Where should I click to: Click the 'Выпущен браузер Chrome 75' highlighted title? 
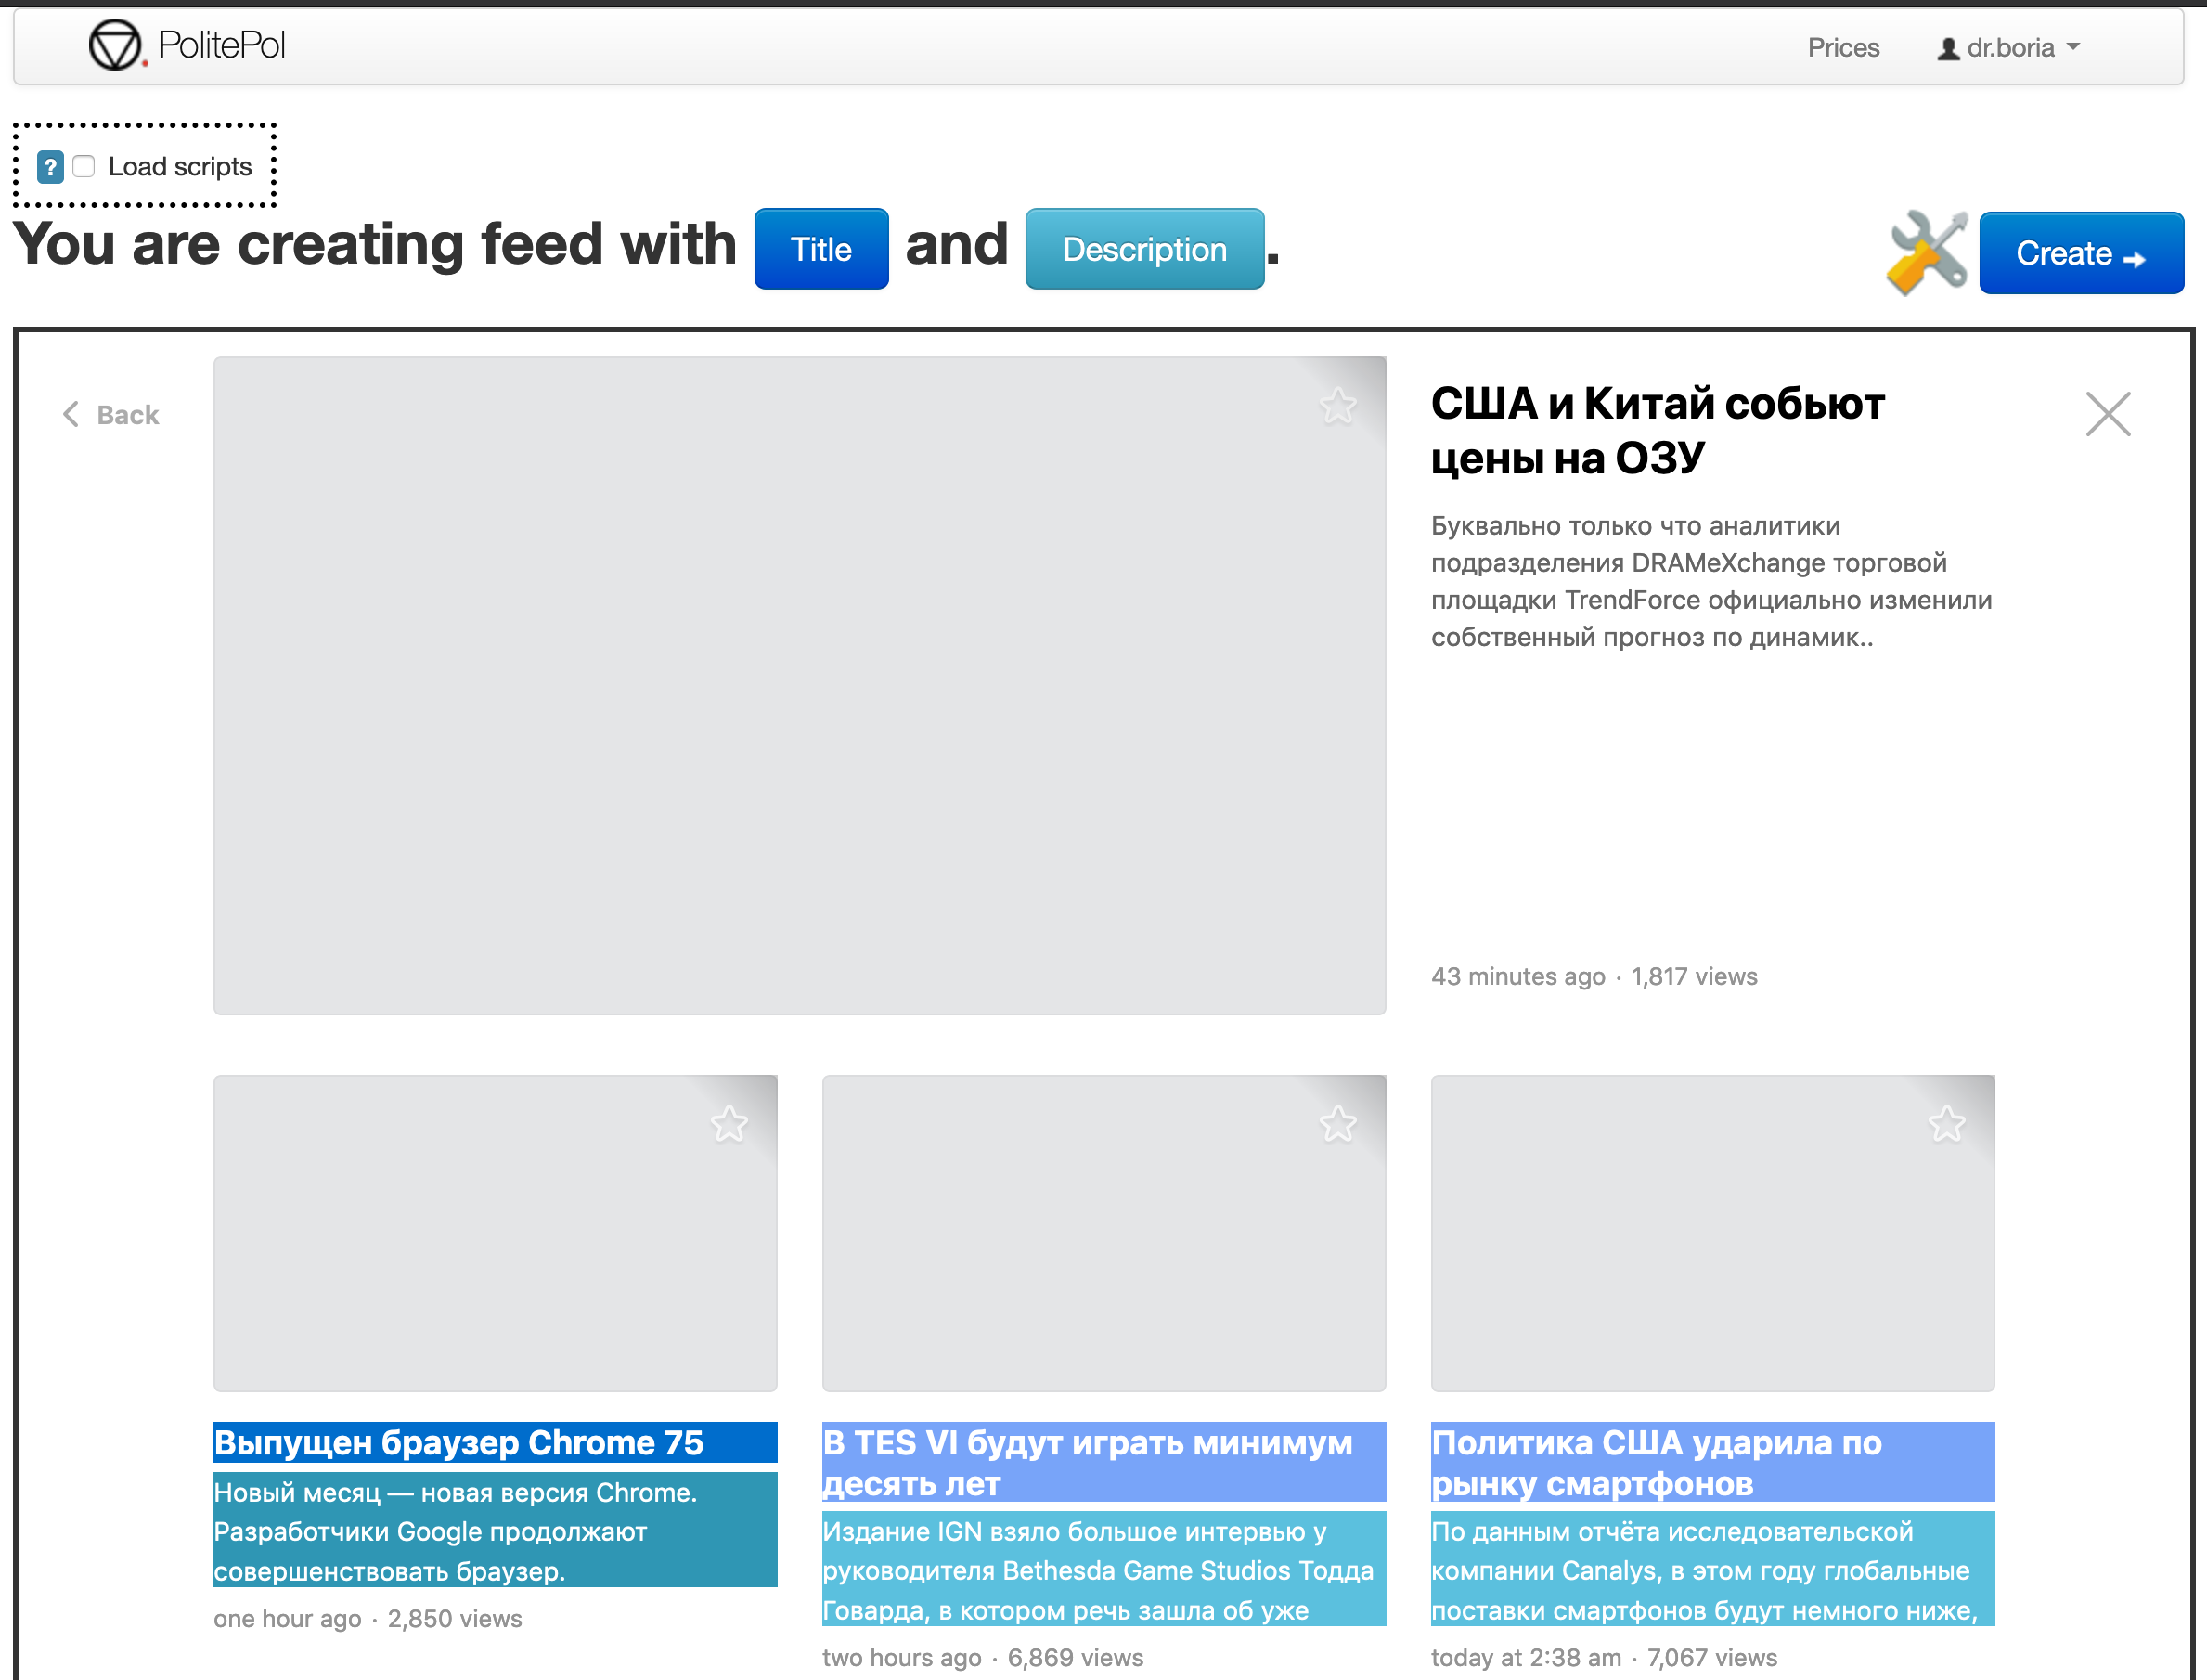459,1442
